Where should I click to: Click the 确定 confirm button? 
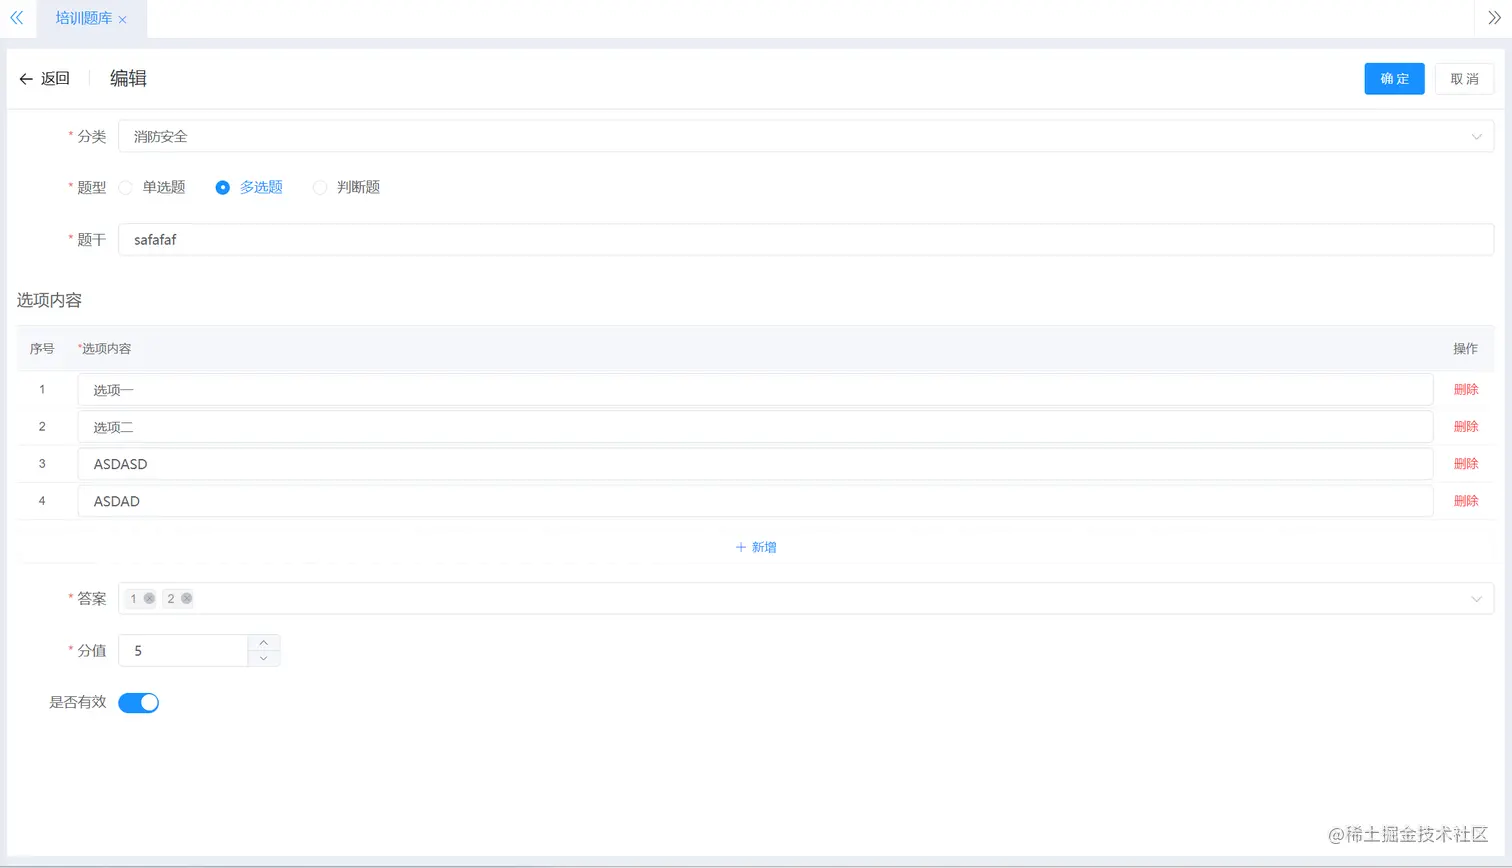pyautogui.click(x=1393, y=79)
